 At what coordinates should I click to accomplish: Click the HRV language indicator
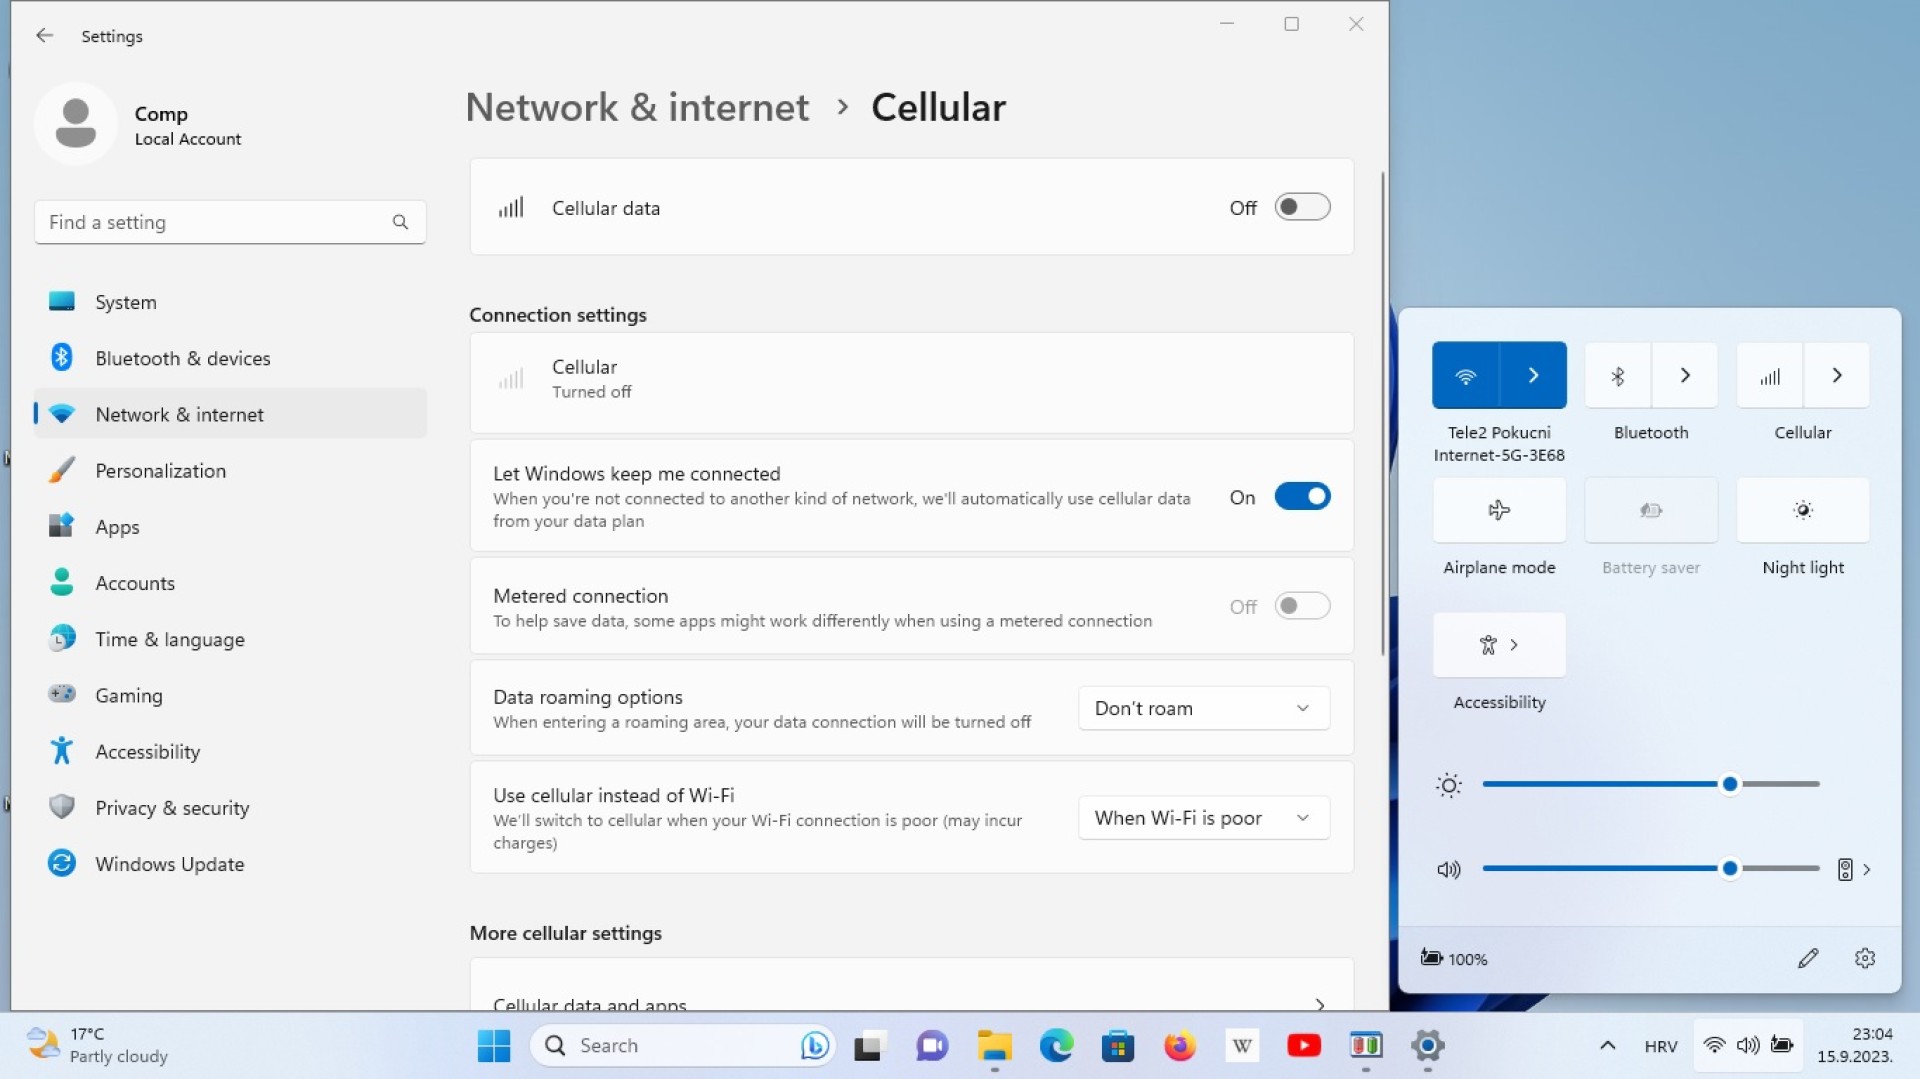click(1660, 1046)
